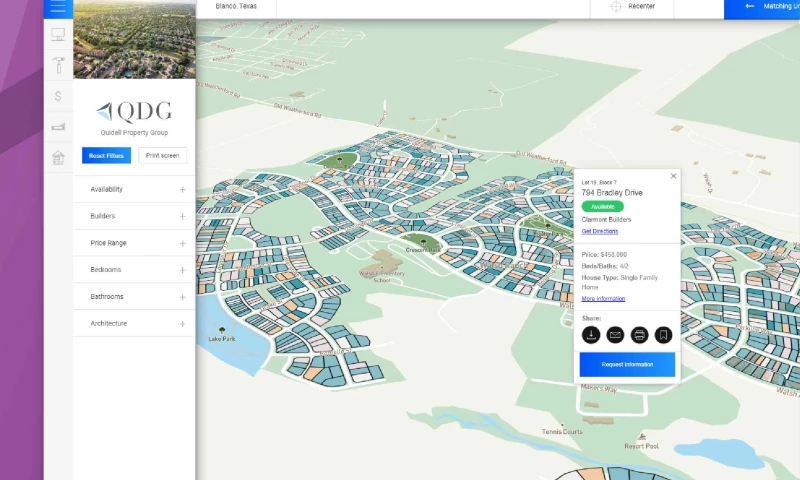
Task: Click the monitor icon in sidebar
Action: (x=58, y=35)
